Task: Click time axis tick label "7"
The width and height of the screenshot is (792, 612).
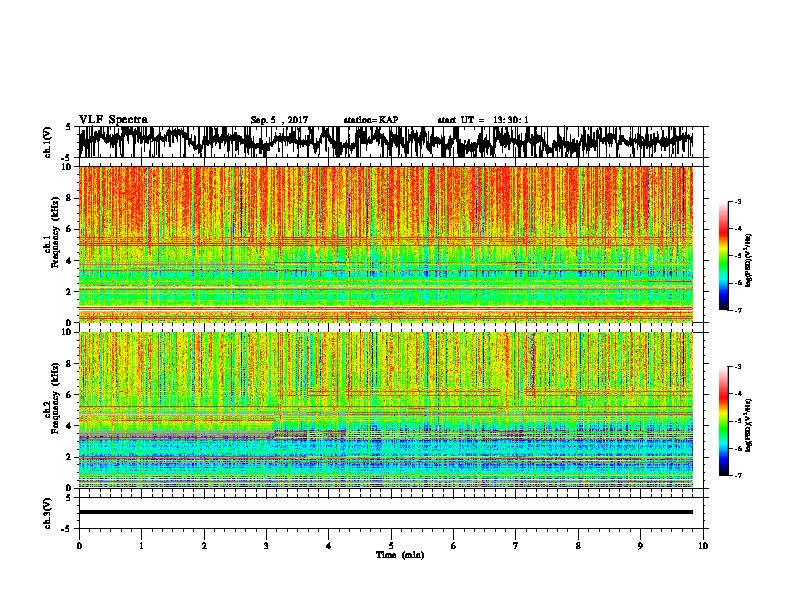Action: [516, 546]
